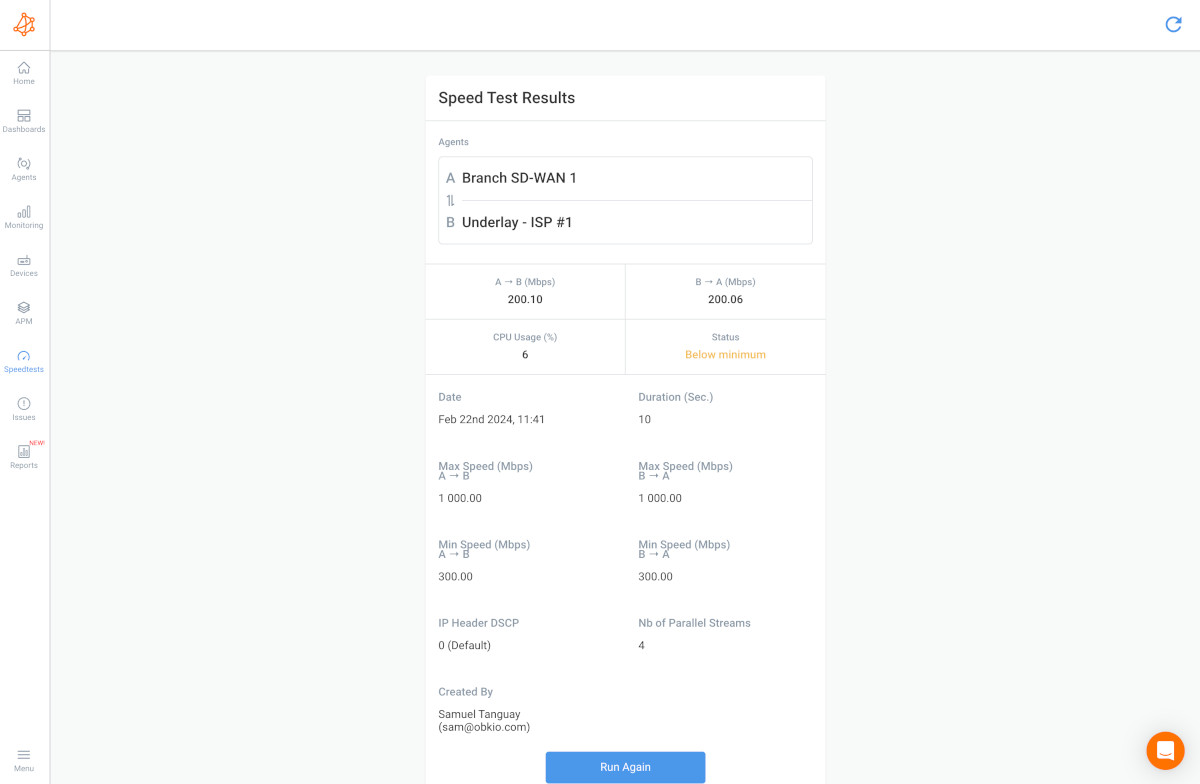
Task: Open the Agents section
Action: pyautogui.click(x=23, y=168)
